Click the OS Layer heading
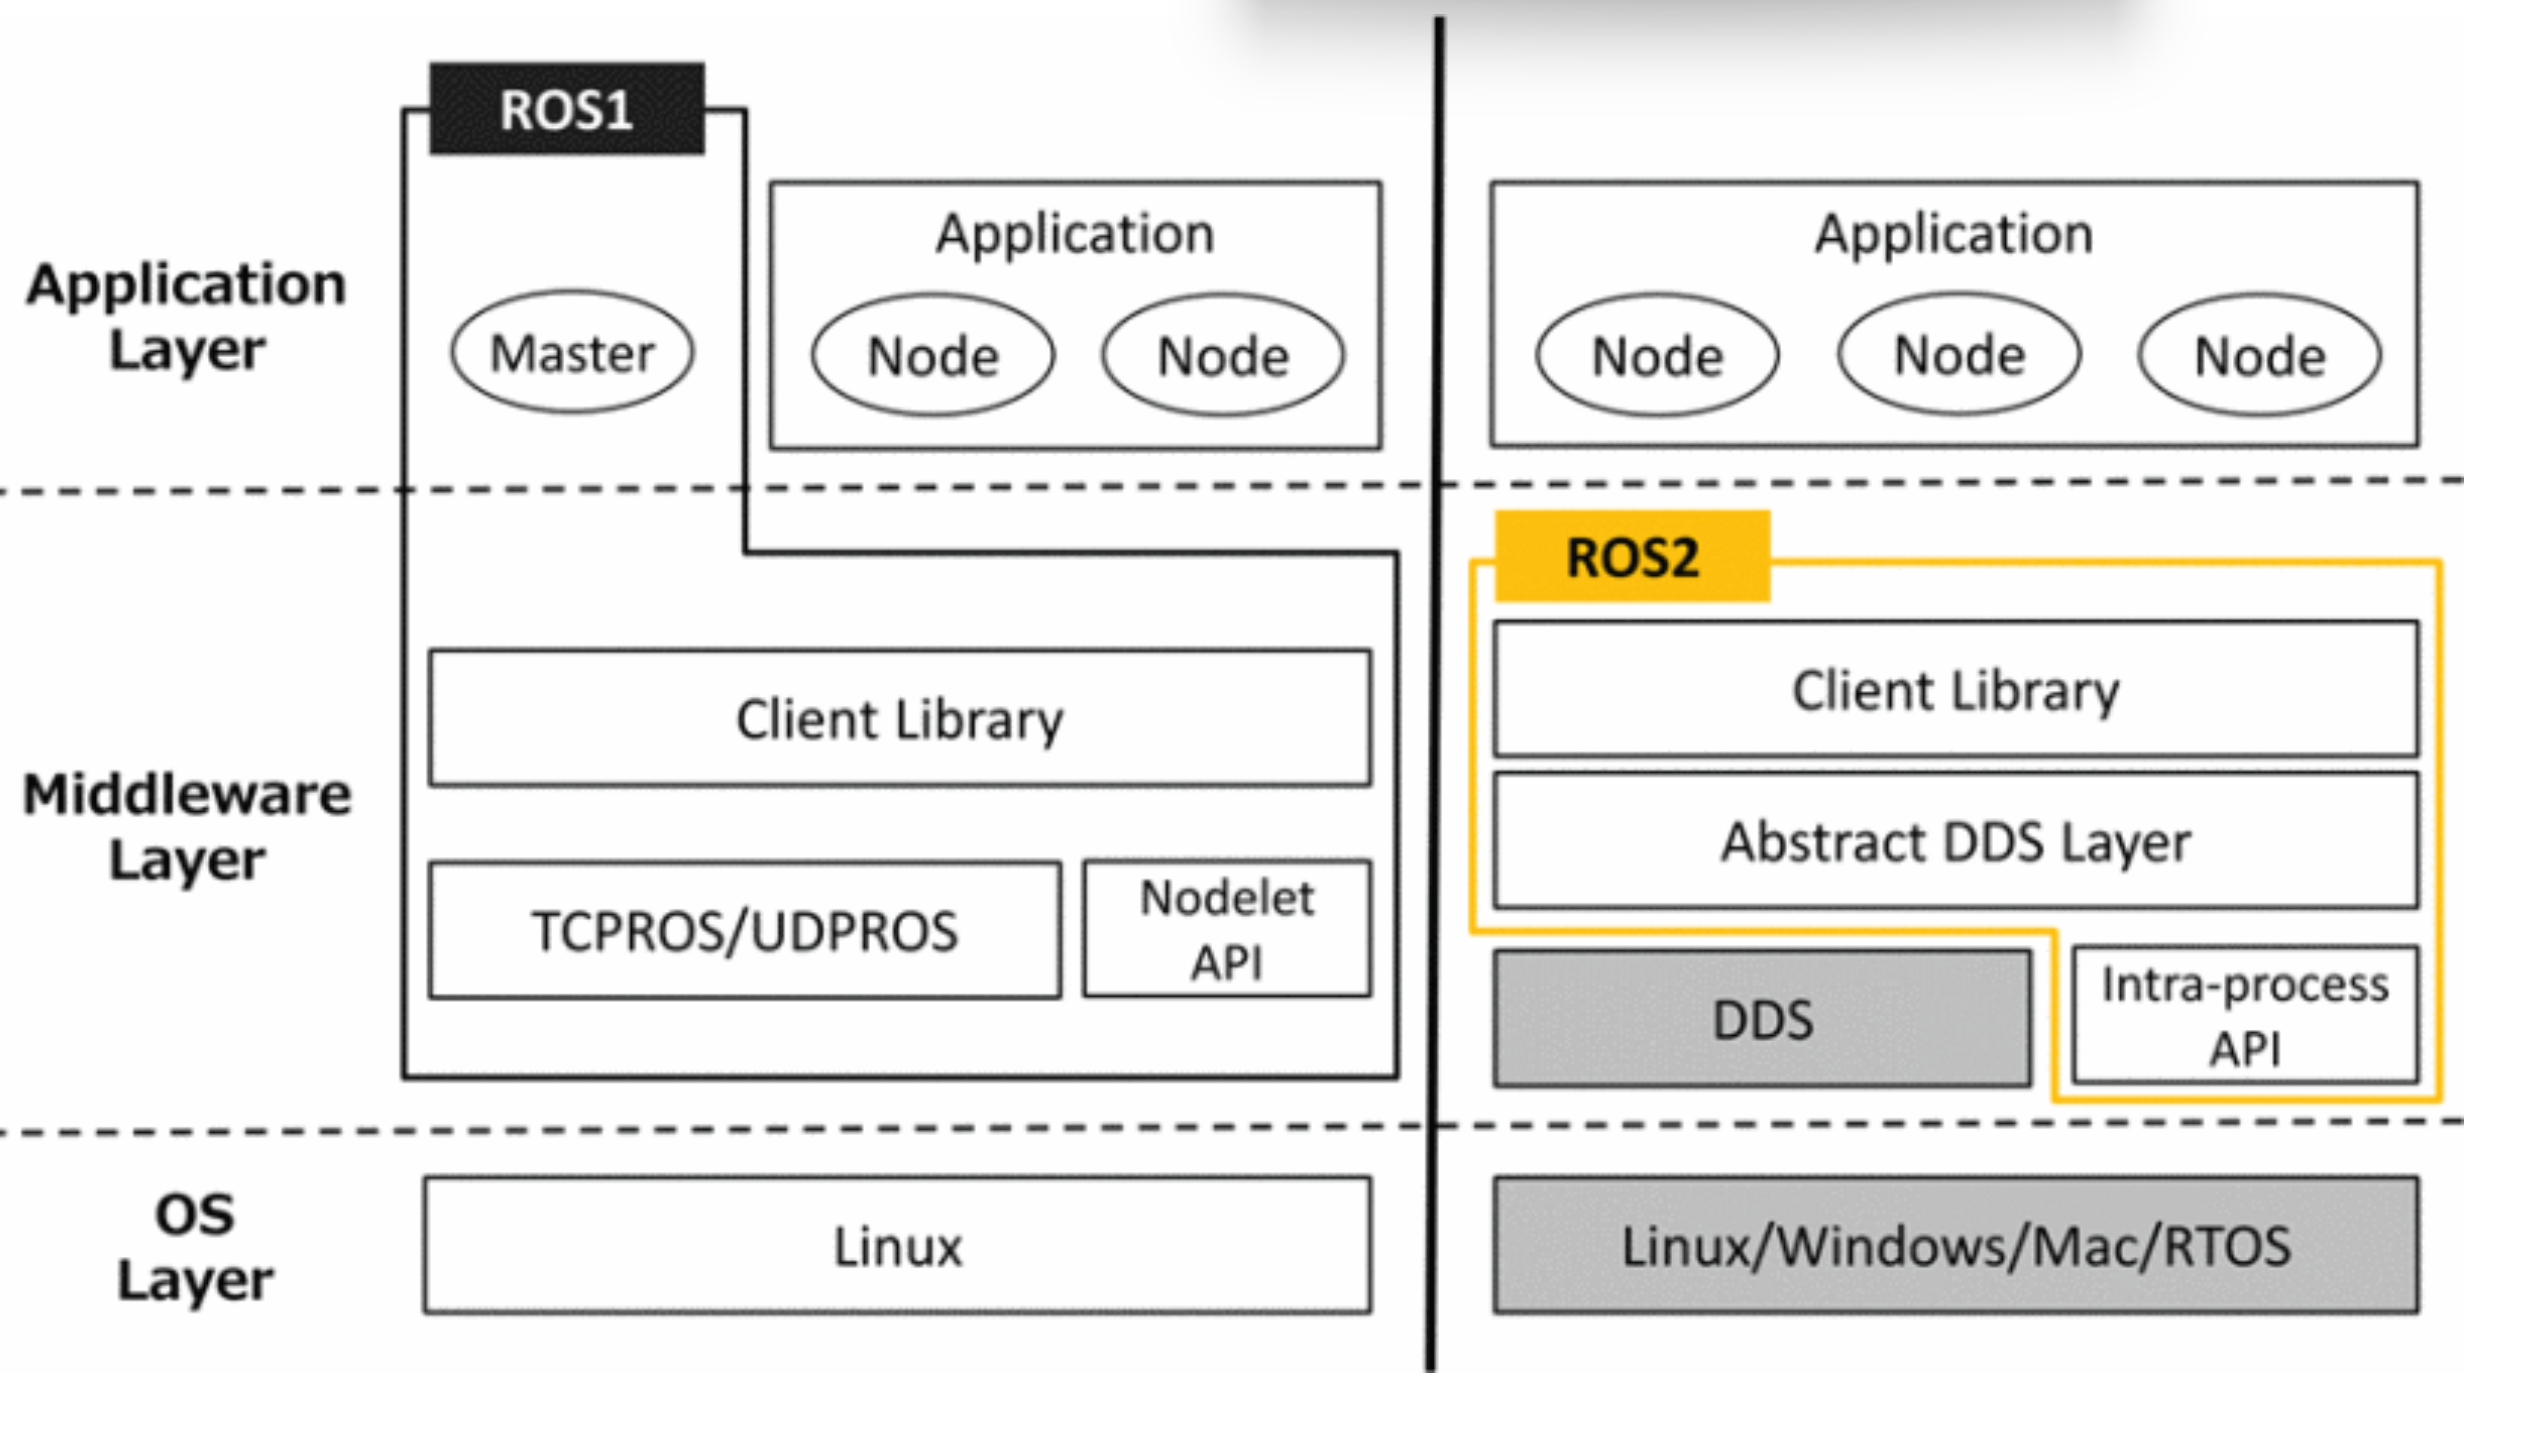The height and width of the screenshot is (1454, 2538). tap(195, 1246)
